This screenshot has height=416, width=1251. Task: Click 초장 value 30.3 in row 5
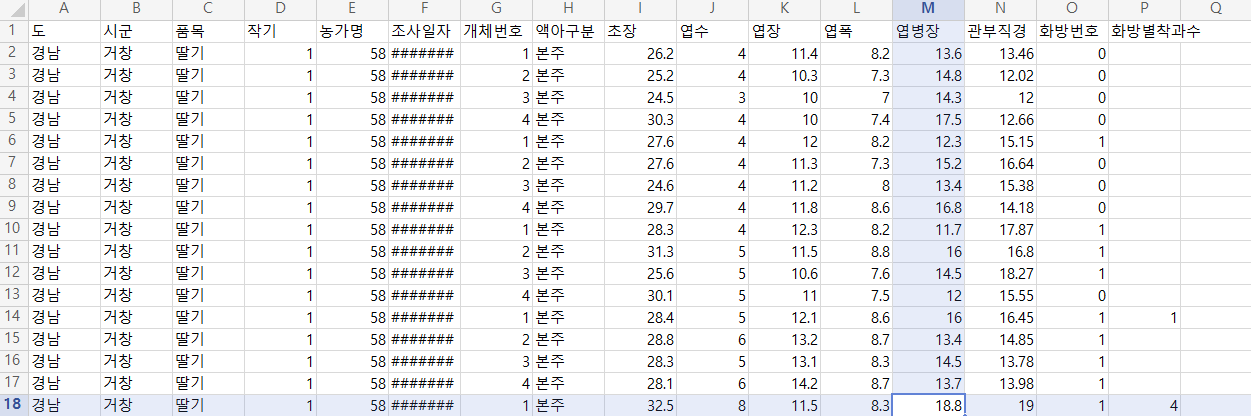tap(640, 119)
